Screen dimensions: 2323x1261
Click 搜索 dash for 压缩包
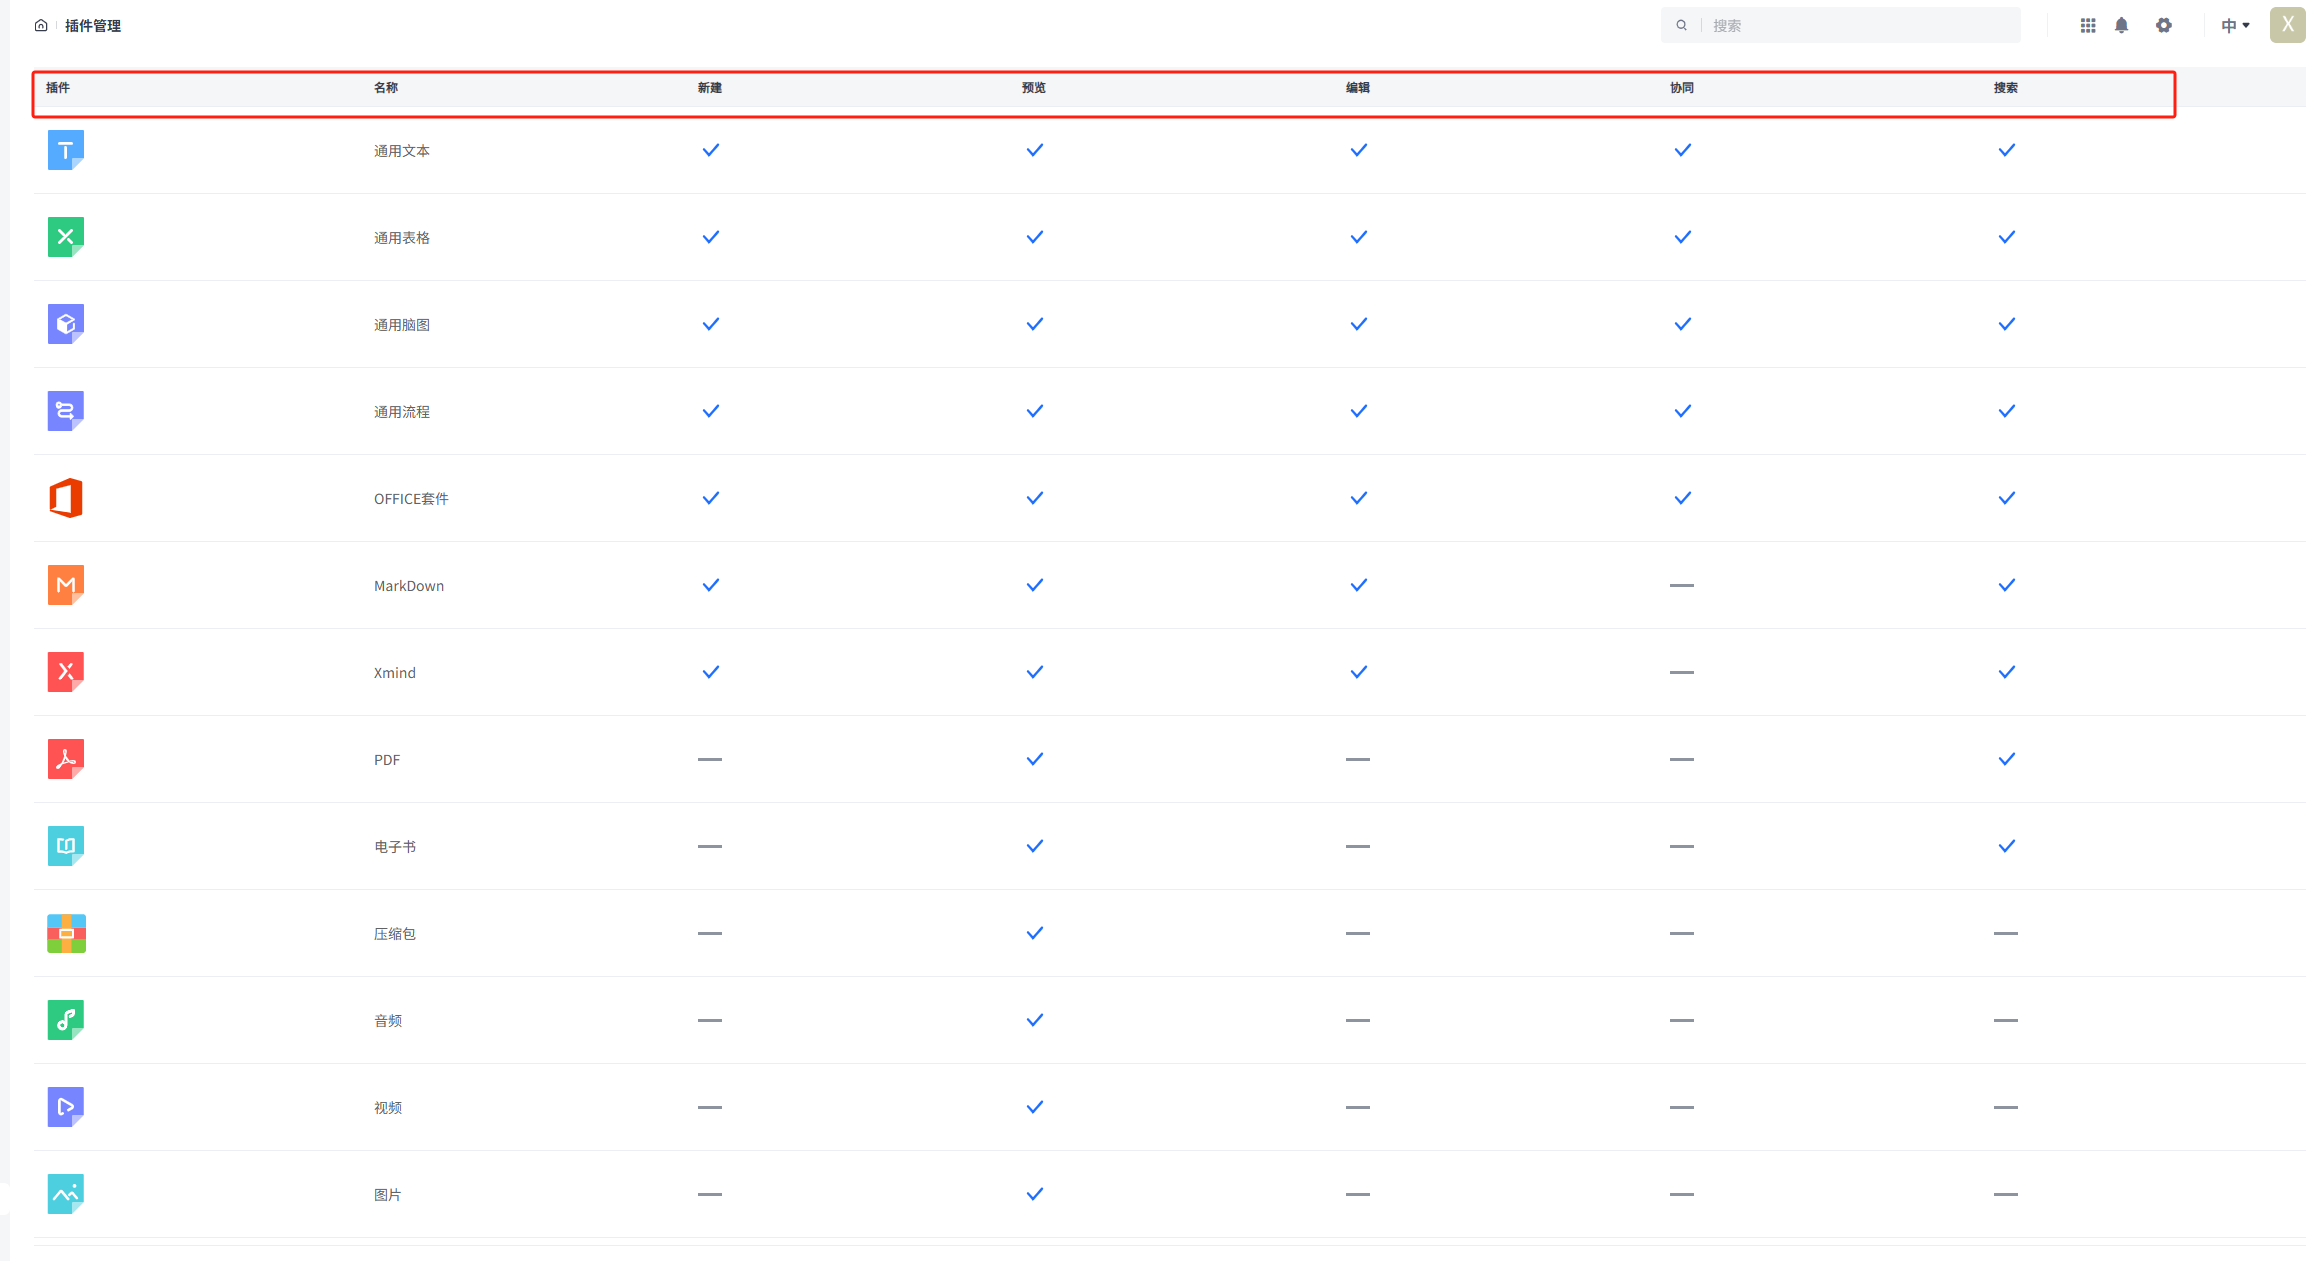[x=2006, y=933]
